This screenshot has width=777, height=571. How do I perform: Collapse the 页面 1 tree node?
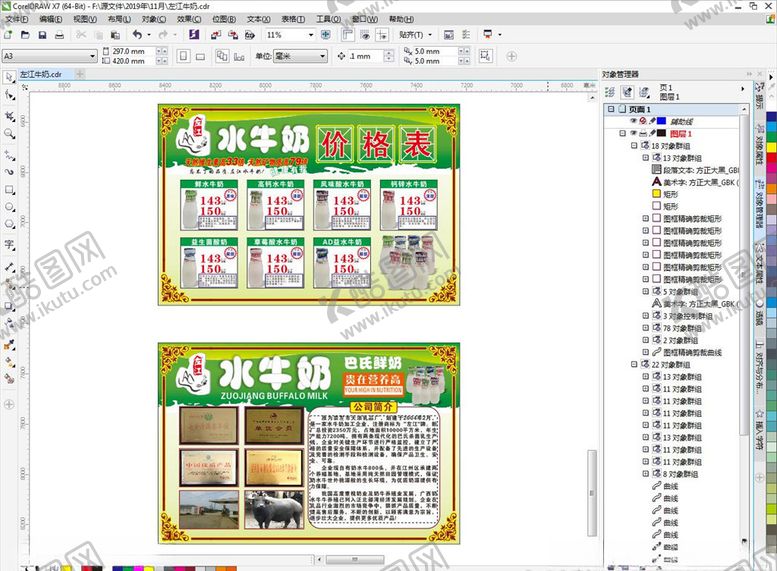tap(611, 109)
